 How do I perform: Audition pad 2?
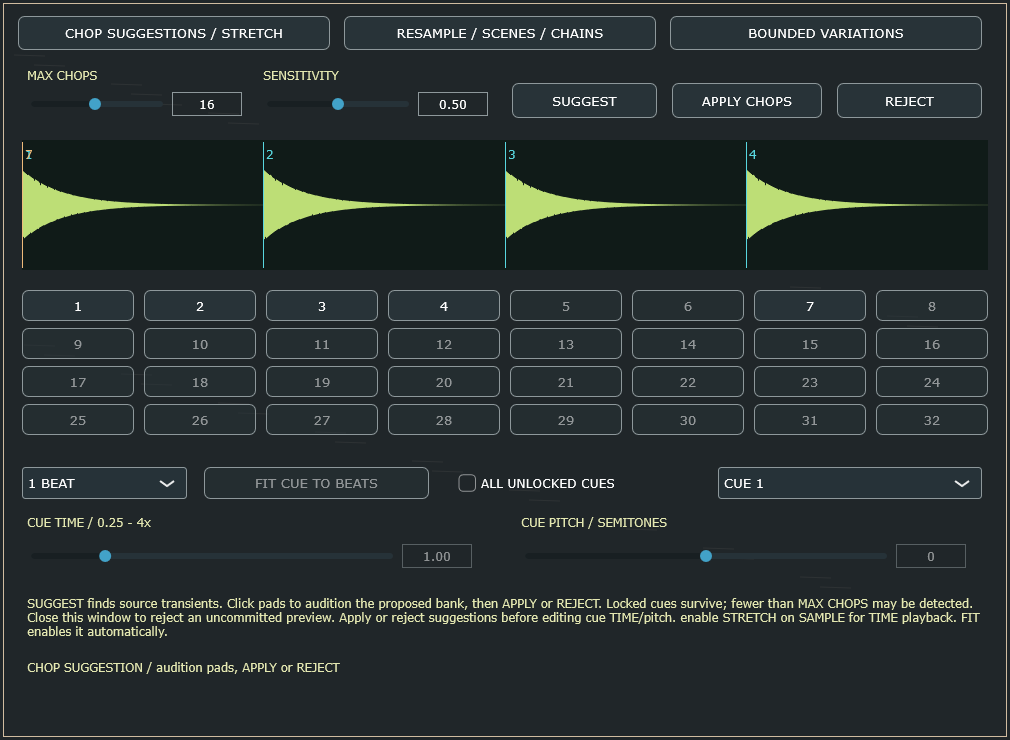pyautogui.click(x=200, y=306)
